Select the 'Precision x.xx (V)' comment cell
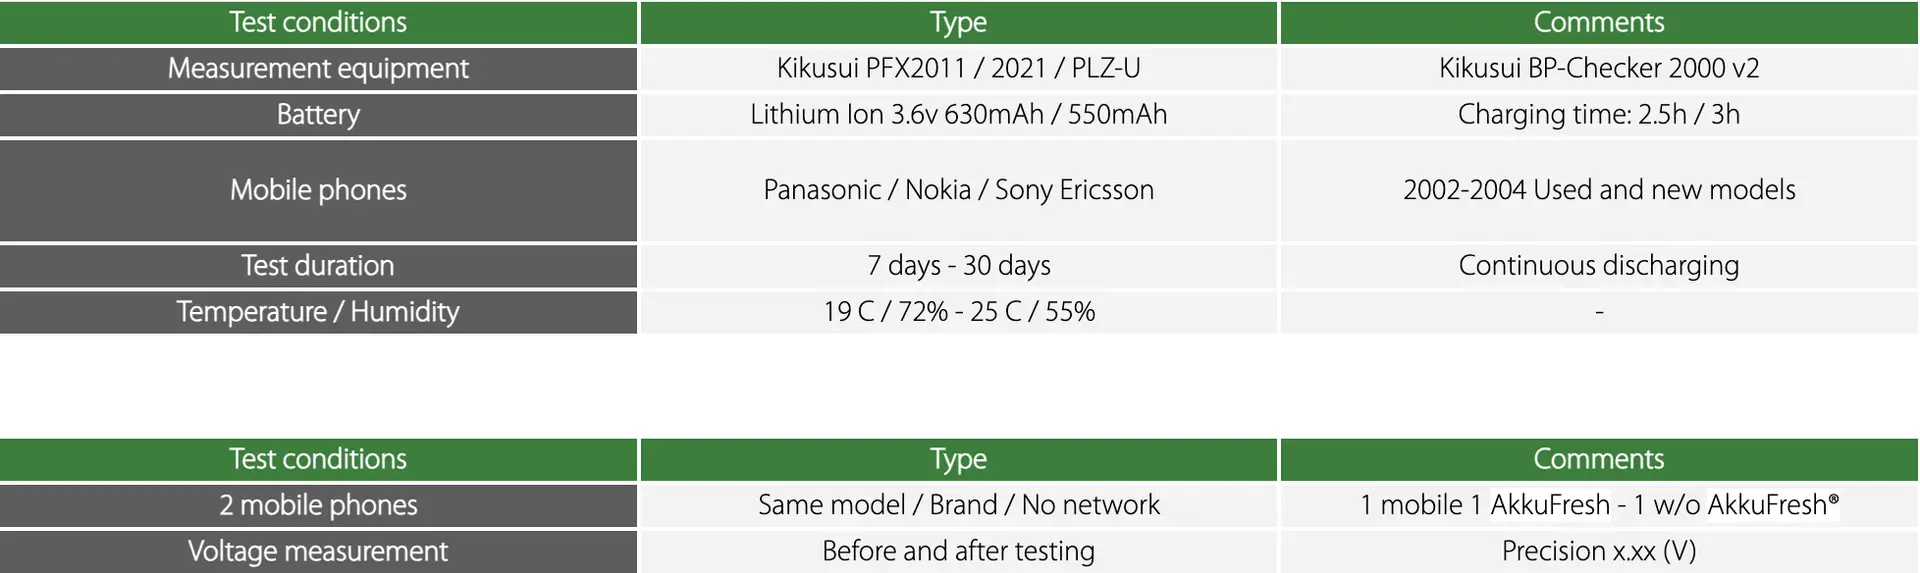Screen dimensions: 1920x573 click(1599, 551)
